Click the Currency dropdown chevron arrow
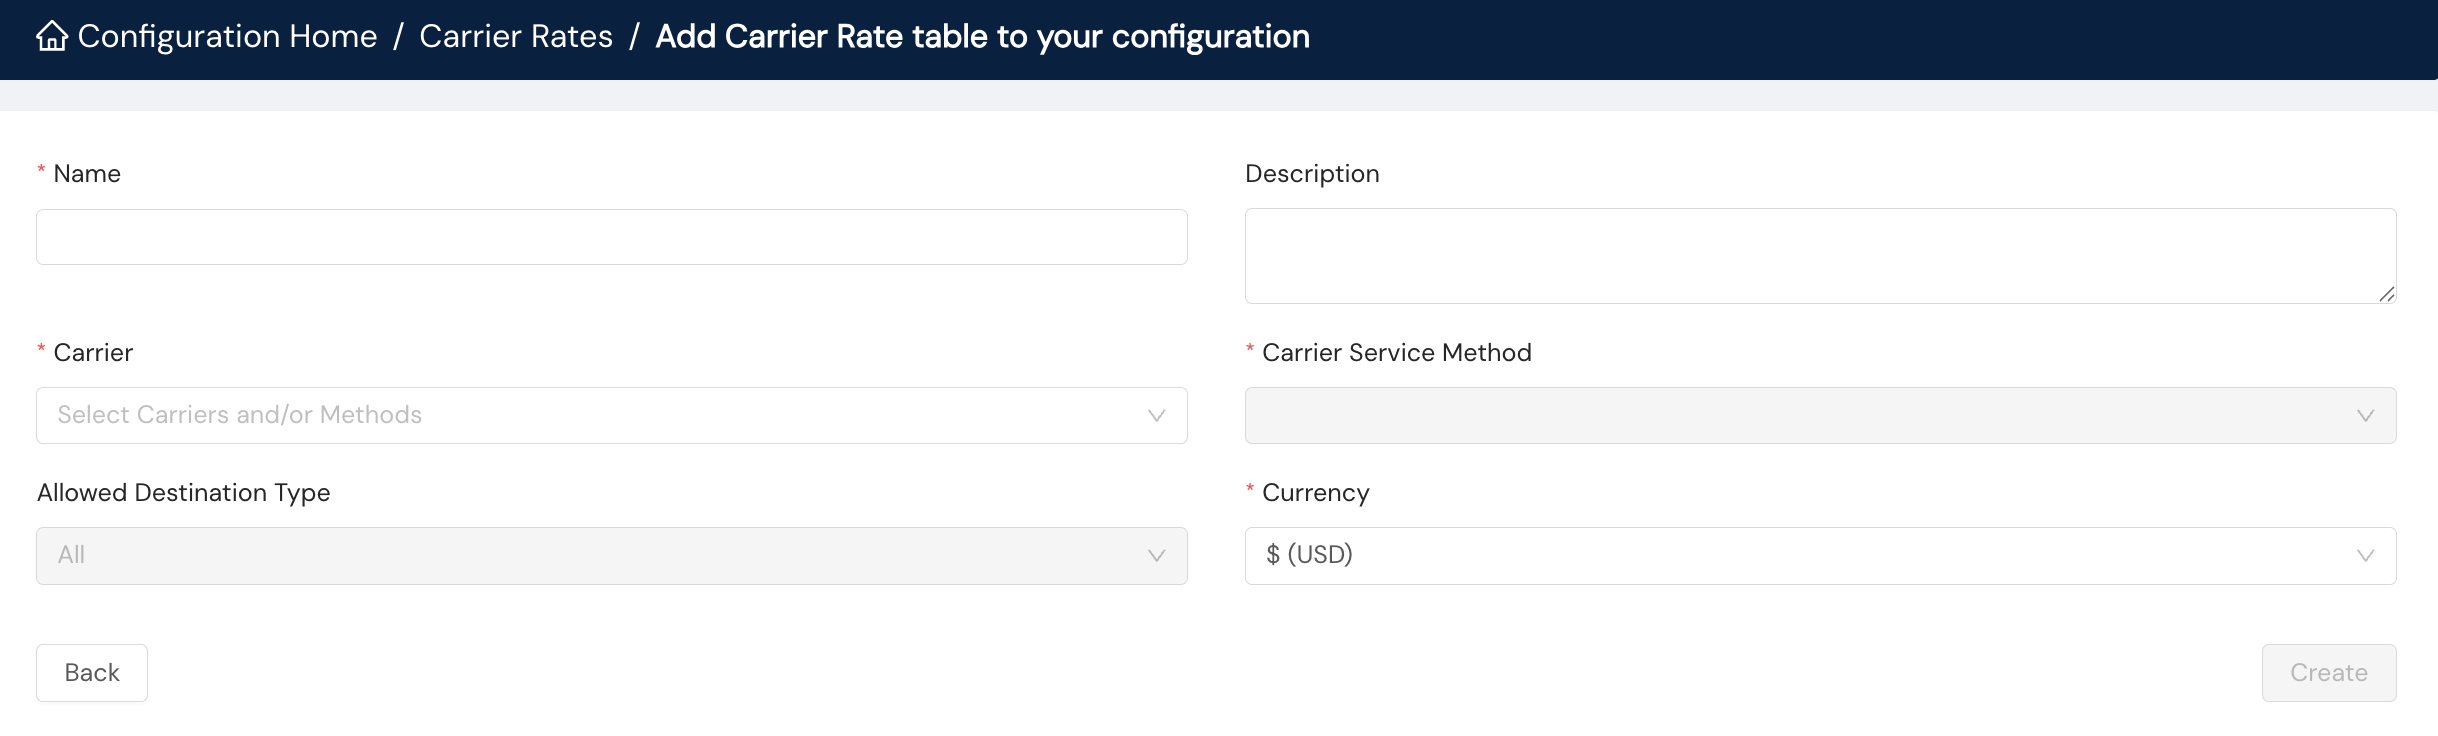Screen dimensions: 2438x736 (x=2364, y=556)
